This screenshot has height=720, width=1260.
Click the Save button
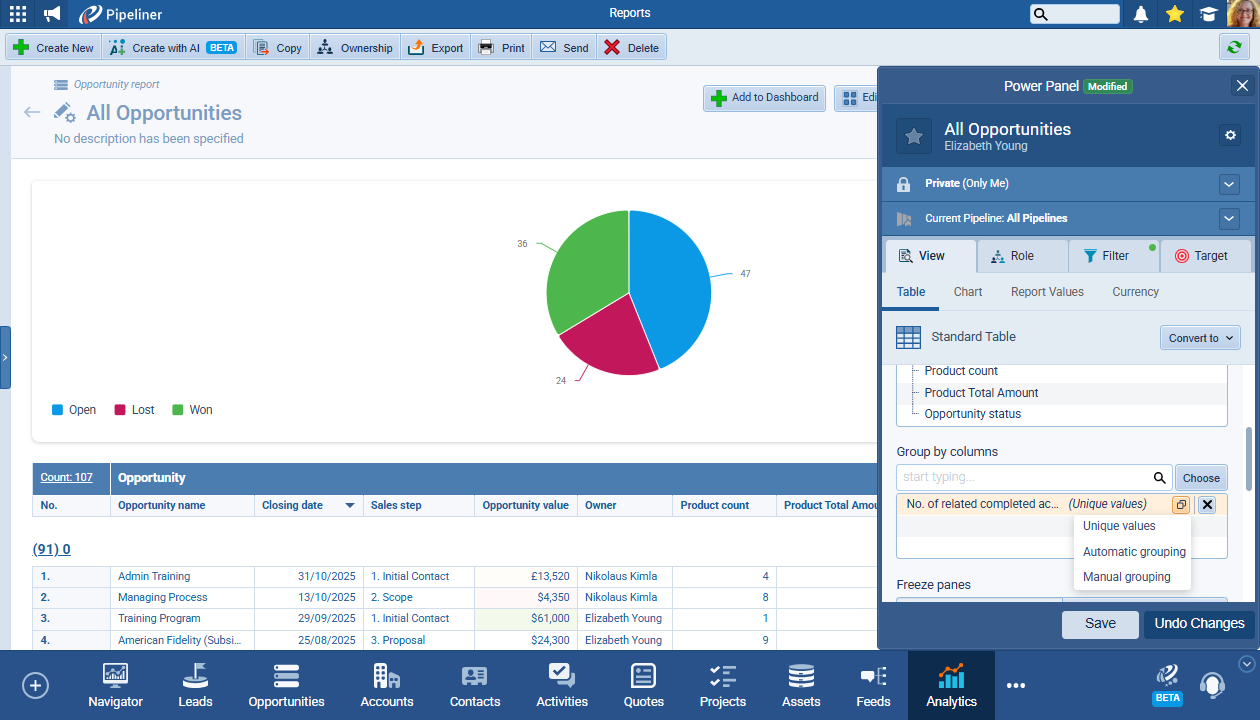1100,624
